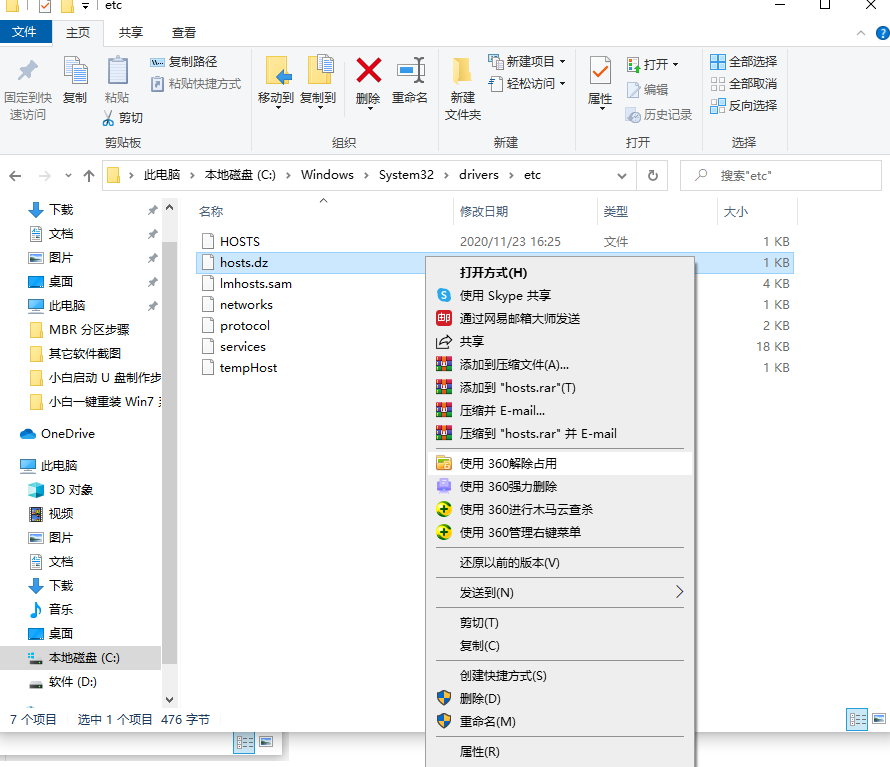Open recent locations dropdown arrow
890x767 pixels.
(68, 176)
